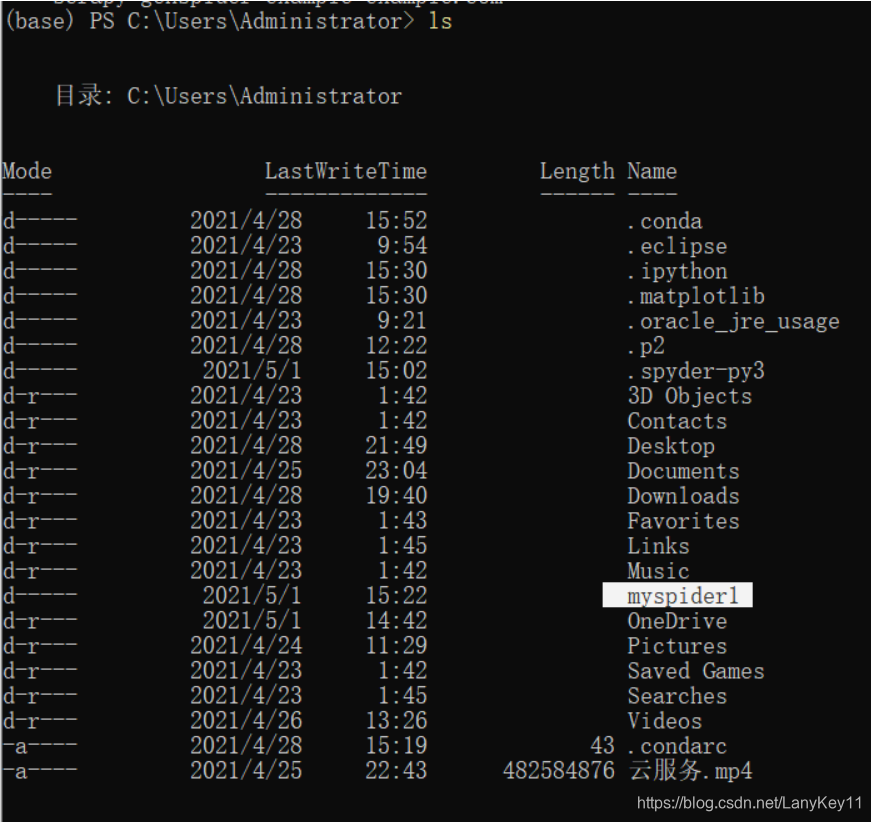Click the 9:54 time of .eclipse

point(402,246)
